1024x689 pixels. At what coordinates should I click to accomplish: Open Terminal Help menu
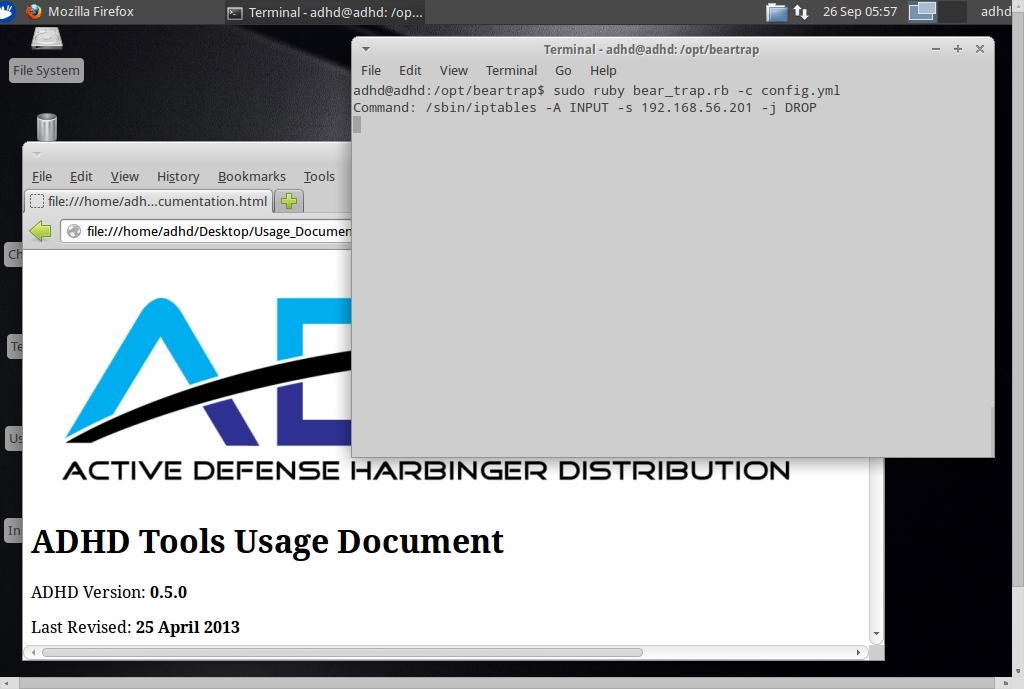pyautogui.click(x=603, y=71)
